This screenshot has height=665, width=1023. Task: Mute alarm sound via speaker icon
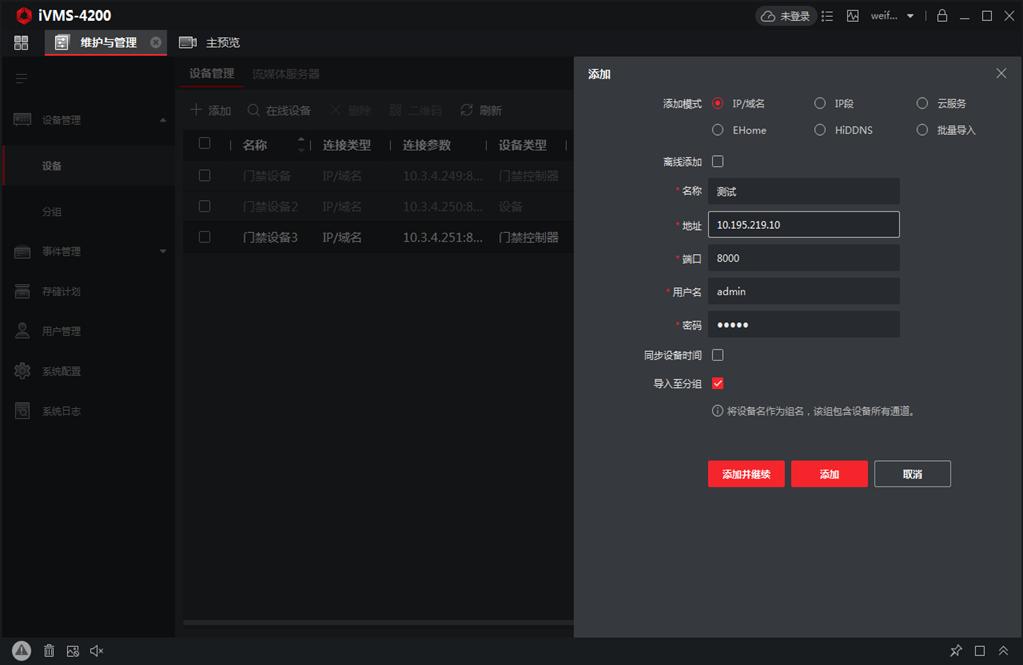[96, 651]
